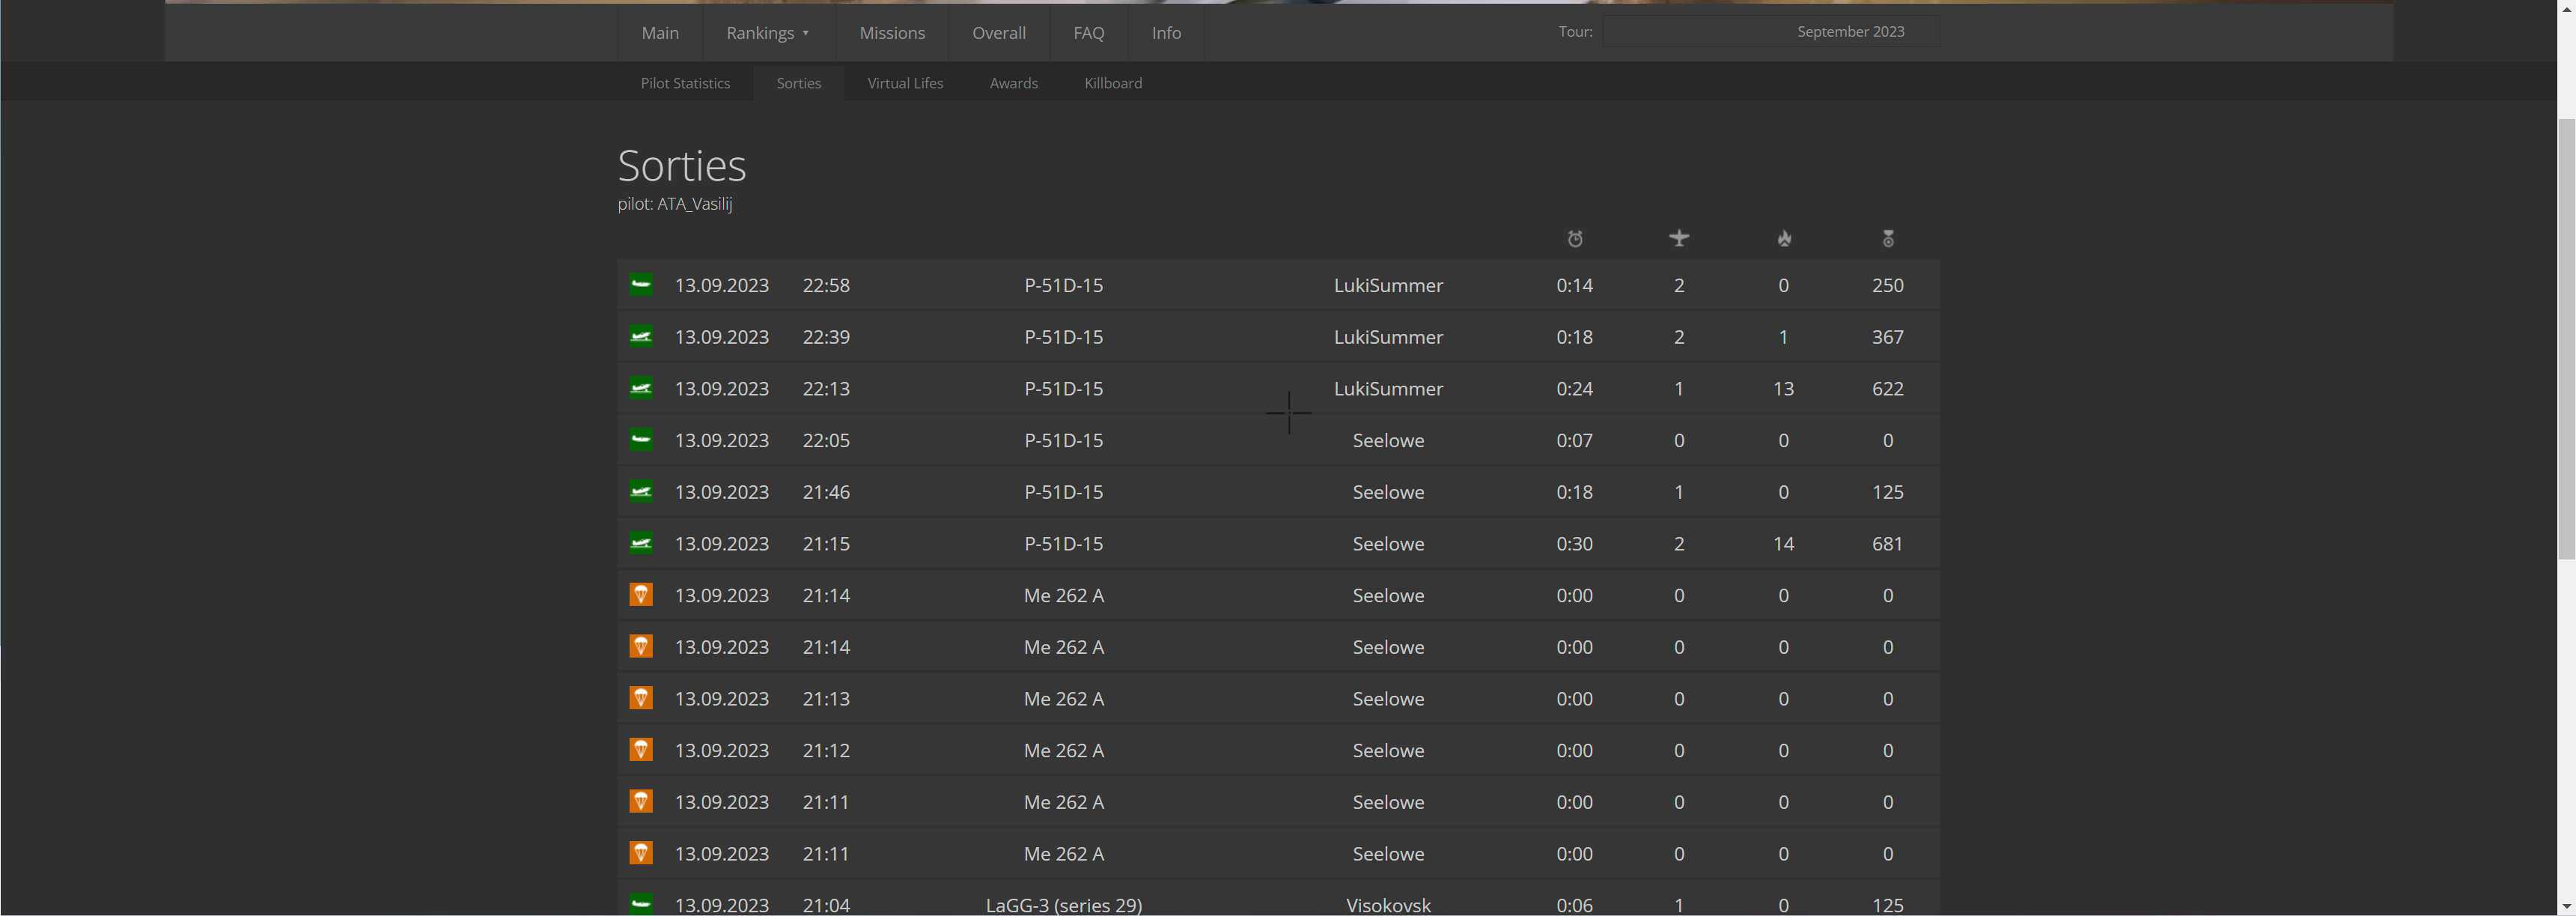The width and height of the screenshot is (2576, 916).
Task: Open the Awards tab
Action: [1013, 83]
